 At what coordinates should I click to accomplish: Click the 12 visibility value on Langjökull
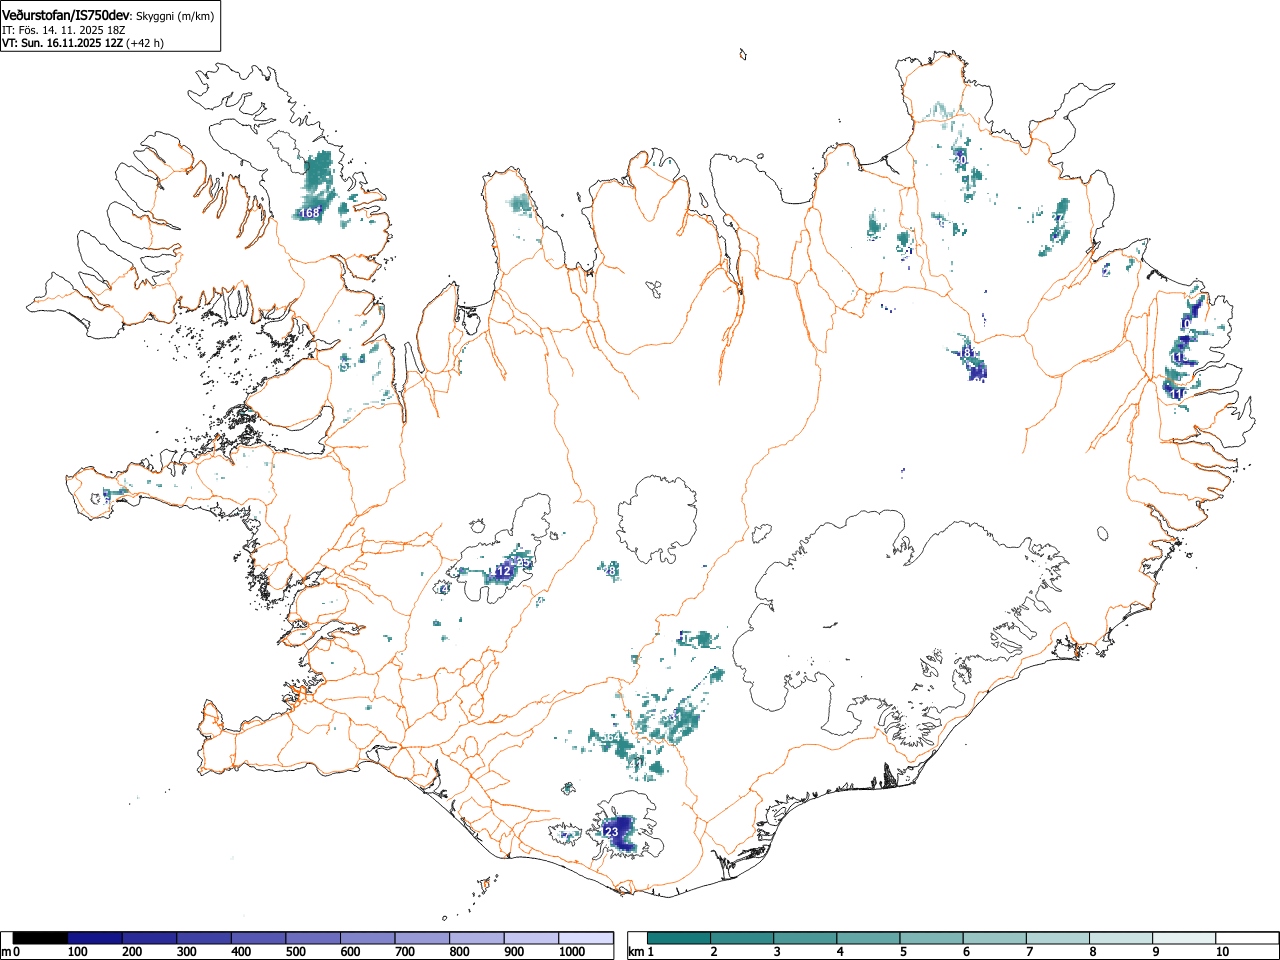point(504,570)
